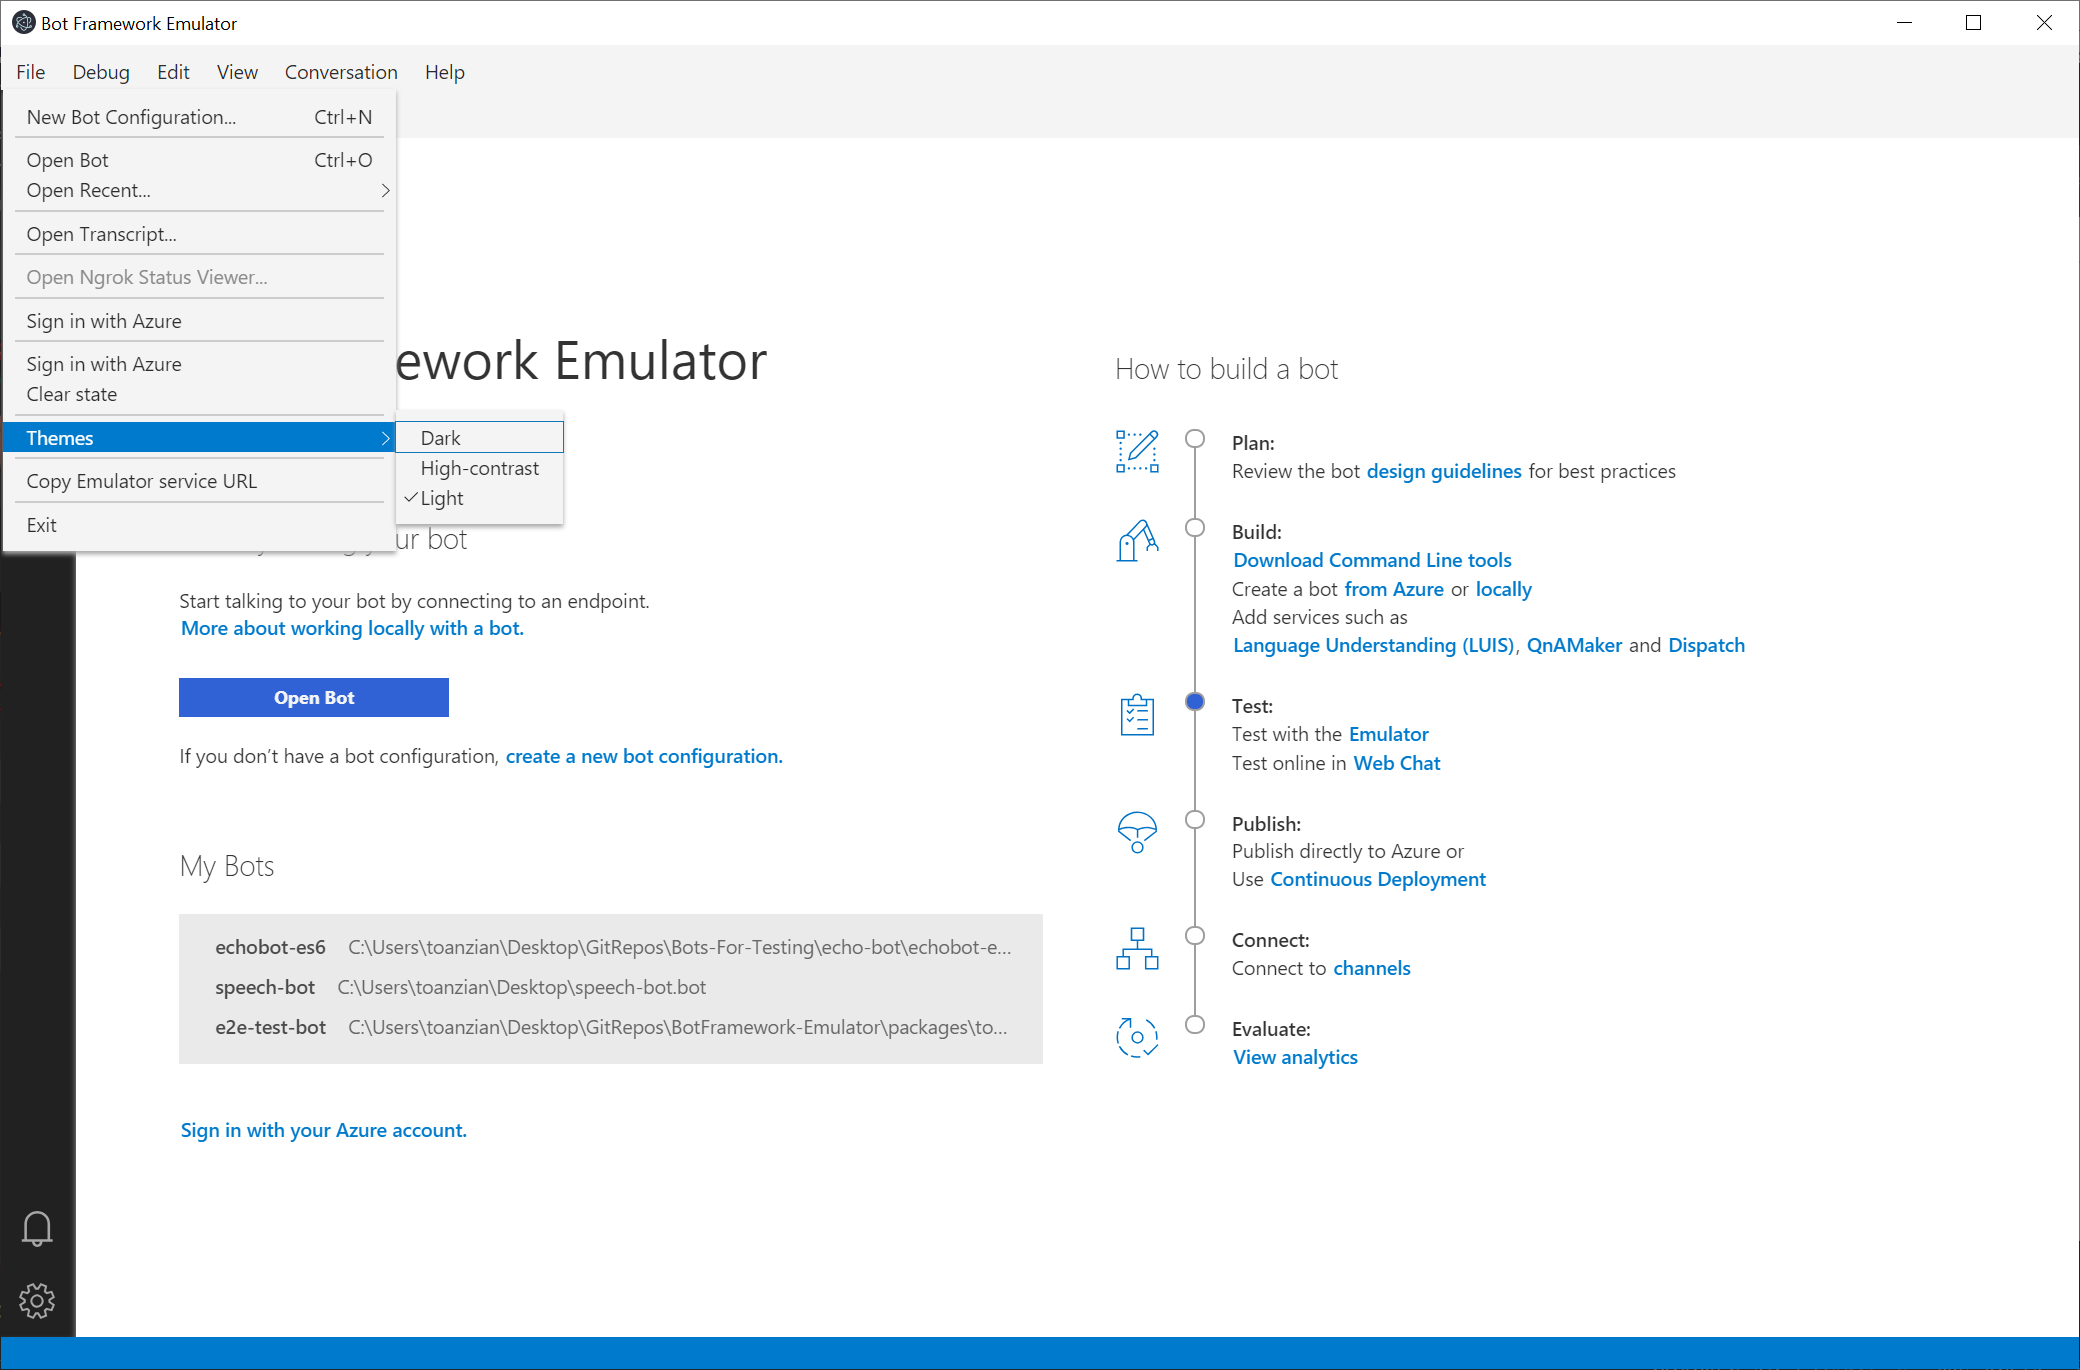Choose Clear state menu item
The height and width of the screenshot is (1370, 2080).
pos(200,394)
